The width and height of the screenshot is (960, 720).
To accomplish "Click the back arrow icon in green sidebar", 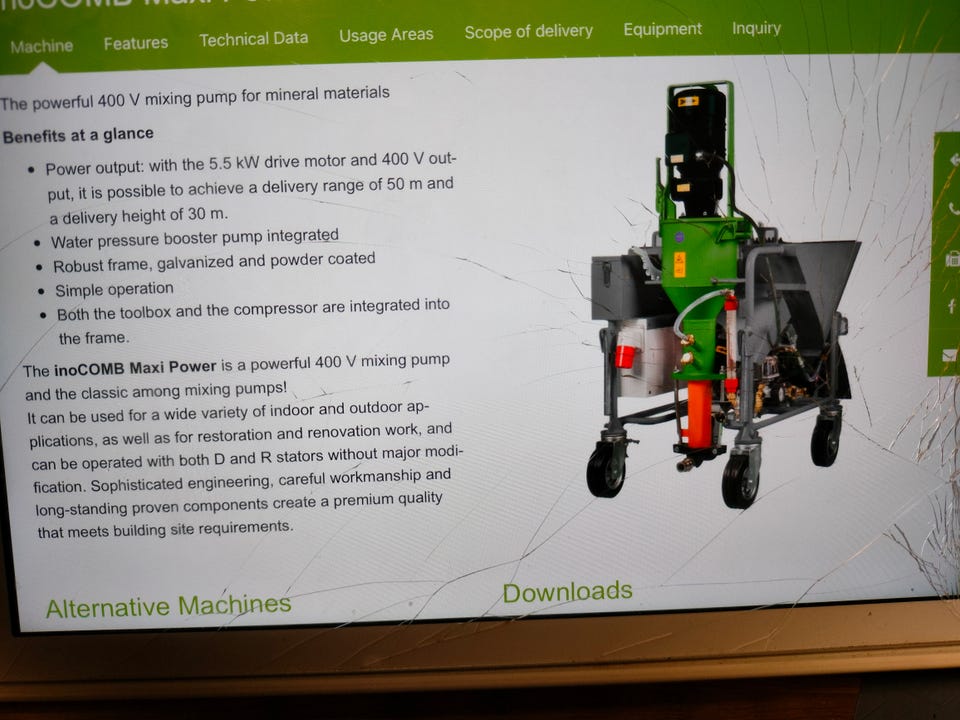I will point(953,160).
